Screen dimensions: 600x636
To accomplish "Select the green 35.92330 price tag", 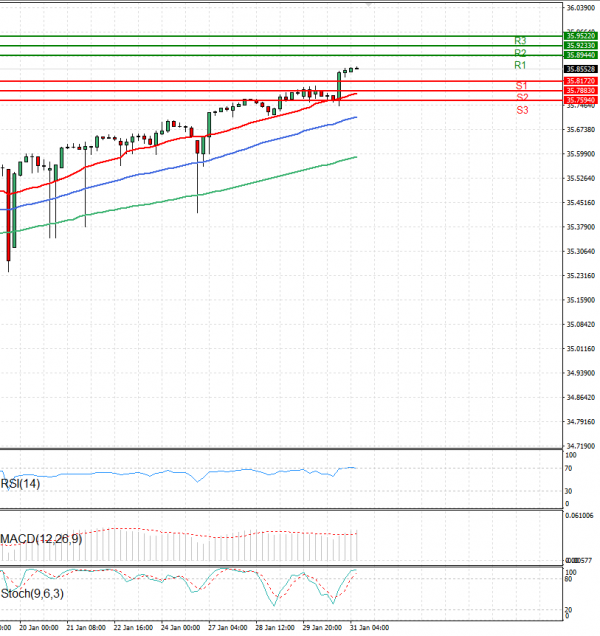I will (x=581, y=45).
